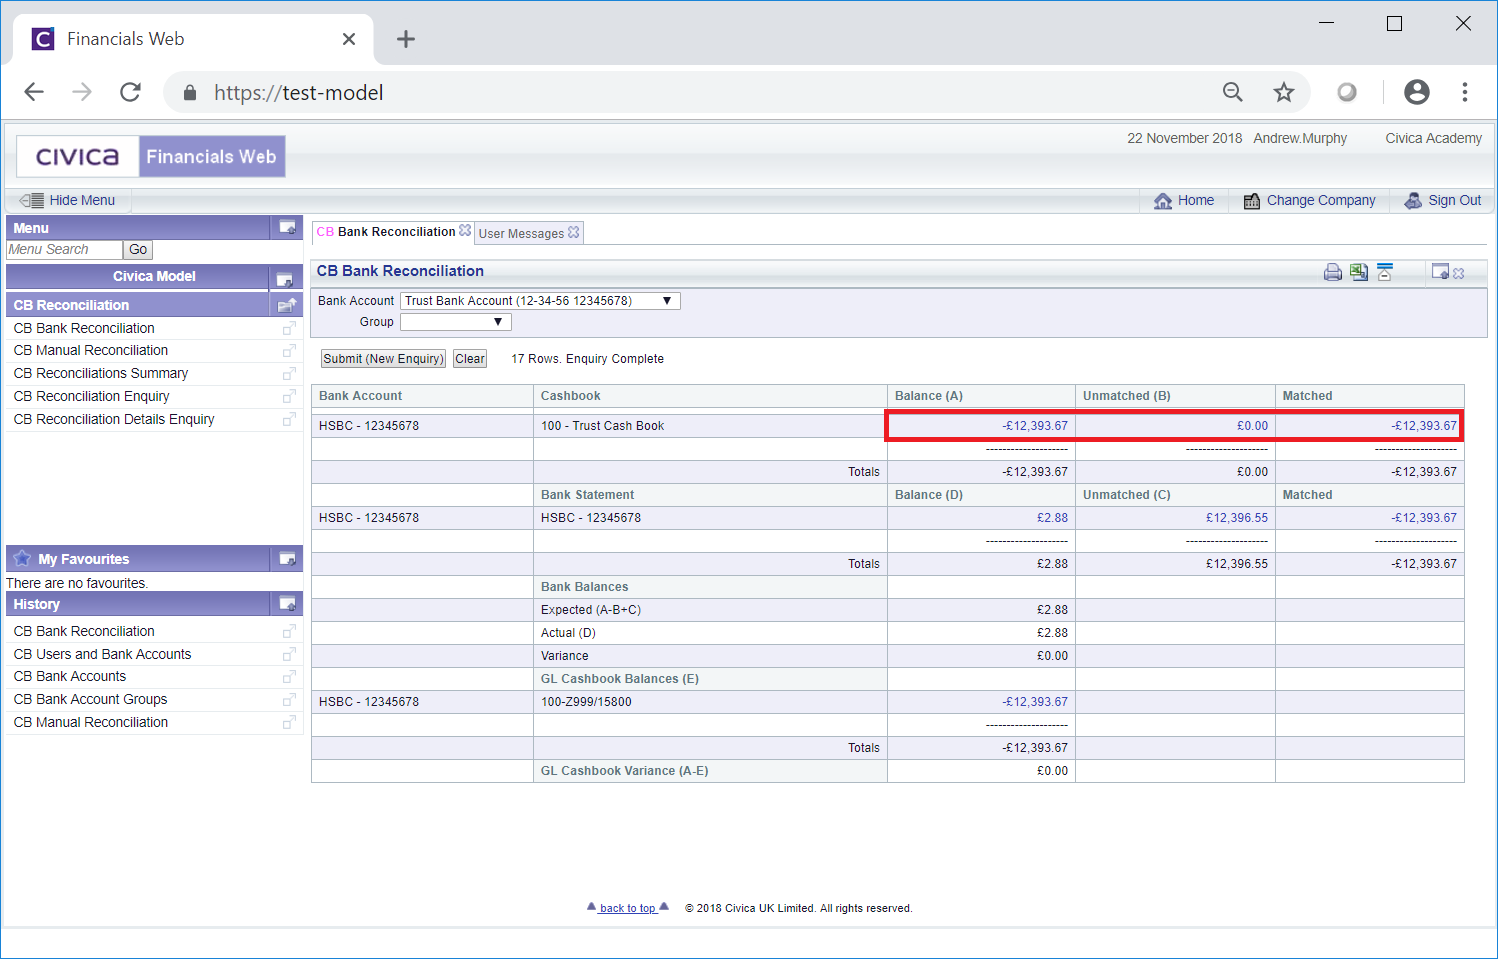The width and height of the screenshot is (1498, 959).
Task: Open the Bank Account dropdown
Action: pyautogui.click(x=540, y=301)
